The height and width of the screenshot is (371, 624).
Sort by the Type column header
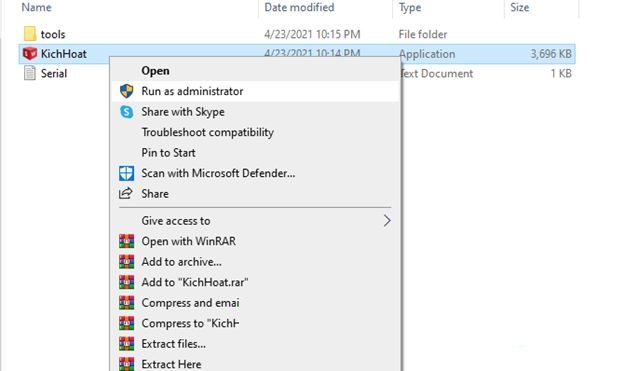410,7
